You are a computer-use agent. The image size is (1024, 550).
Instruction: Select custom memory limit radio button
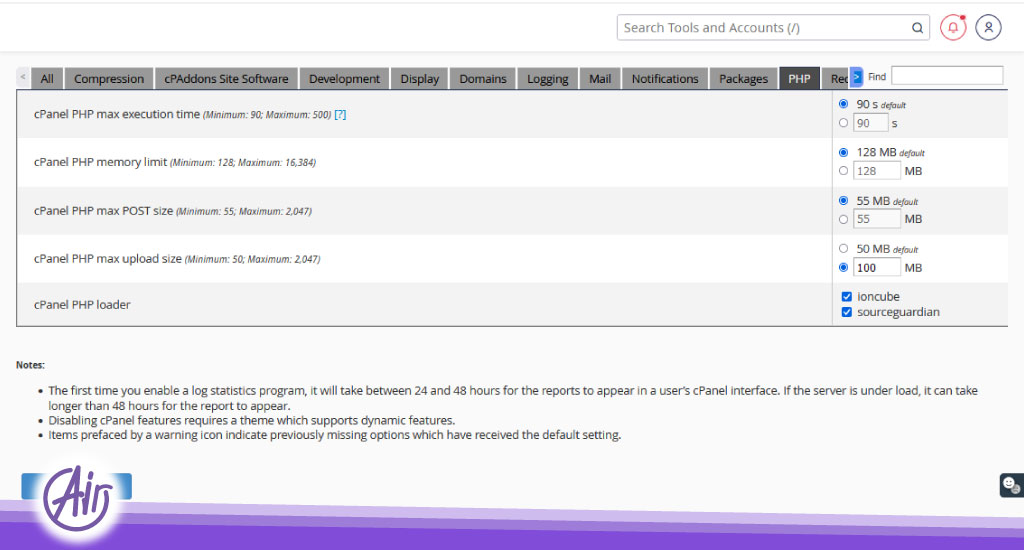click(843, 170)
